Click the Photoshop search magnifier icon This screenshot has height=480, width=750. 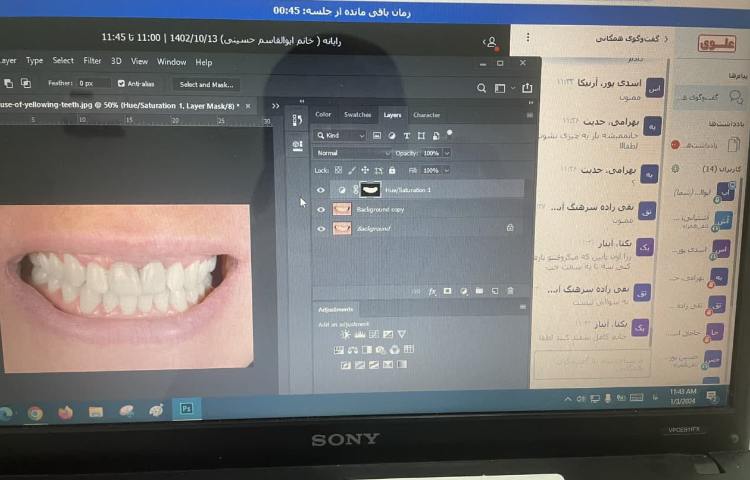(x=481, y=88)
